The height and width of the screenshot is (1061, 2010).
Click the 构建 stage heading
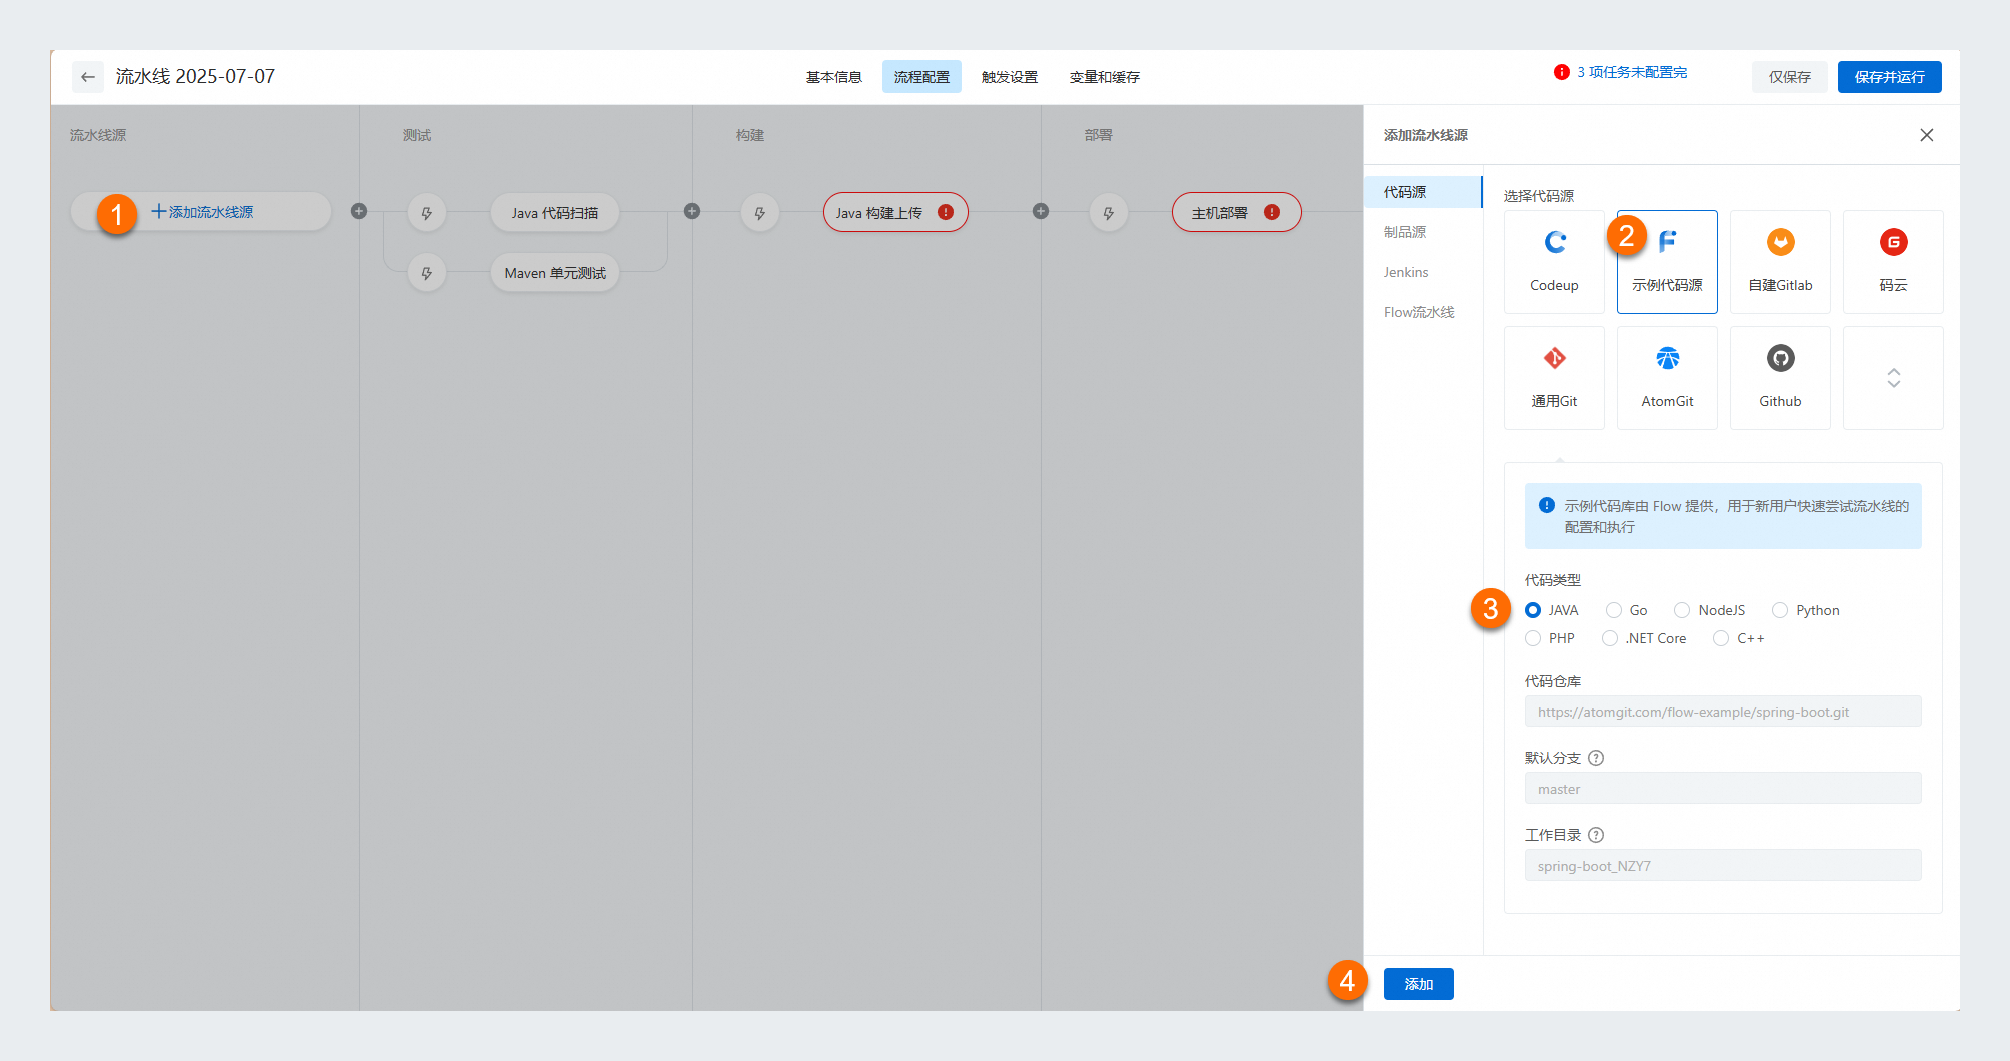(x=750, y=135)
